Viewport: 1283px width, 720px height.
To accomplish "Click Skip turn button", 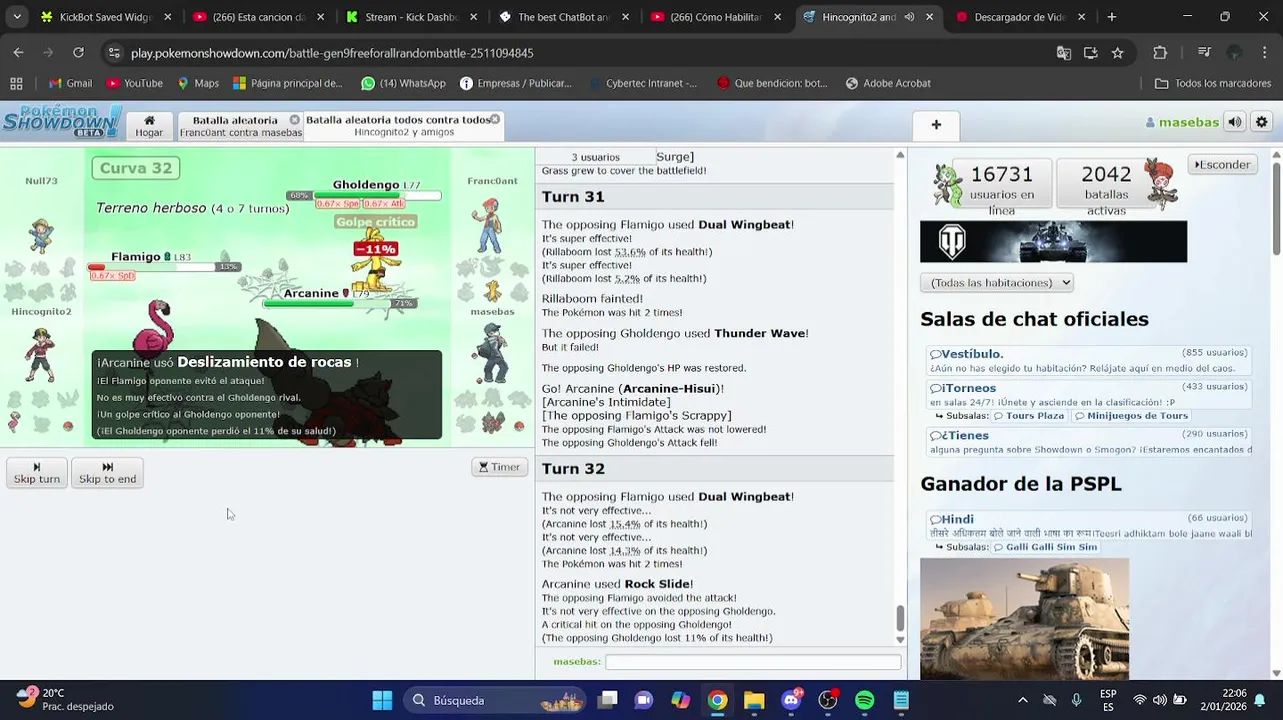I will (x=37, y=473).
